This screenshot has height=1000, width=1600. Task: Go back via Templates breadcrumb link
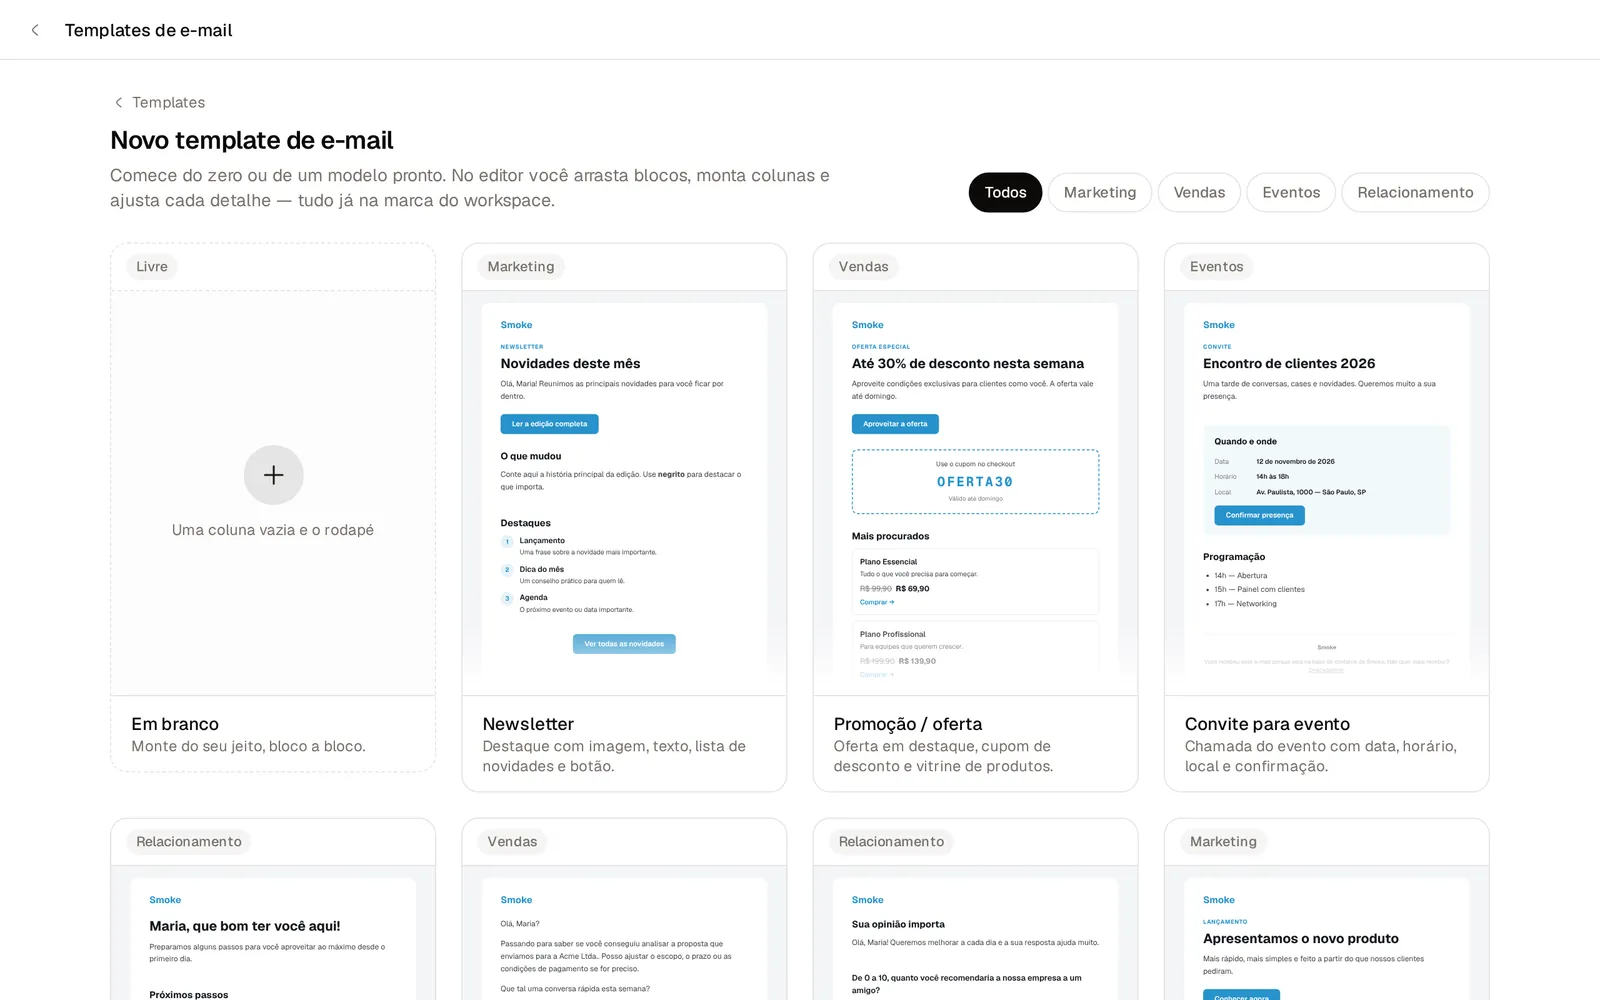click(168, 102)
